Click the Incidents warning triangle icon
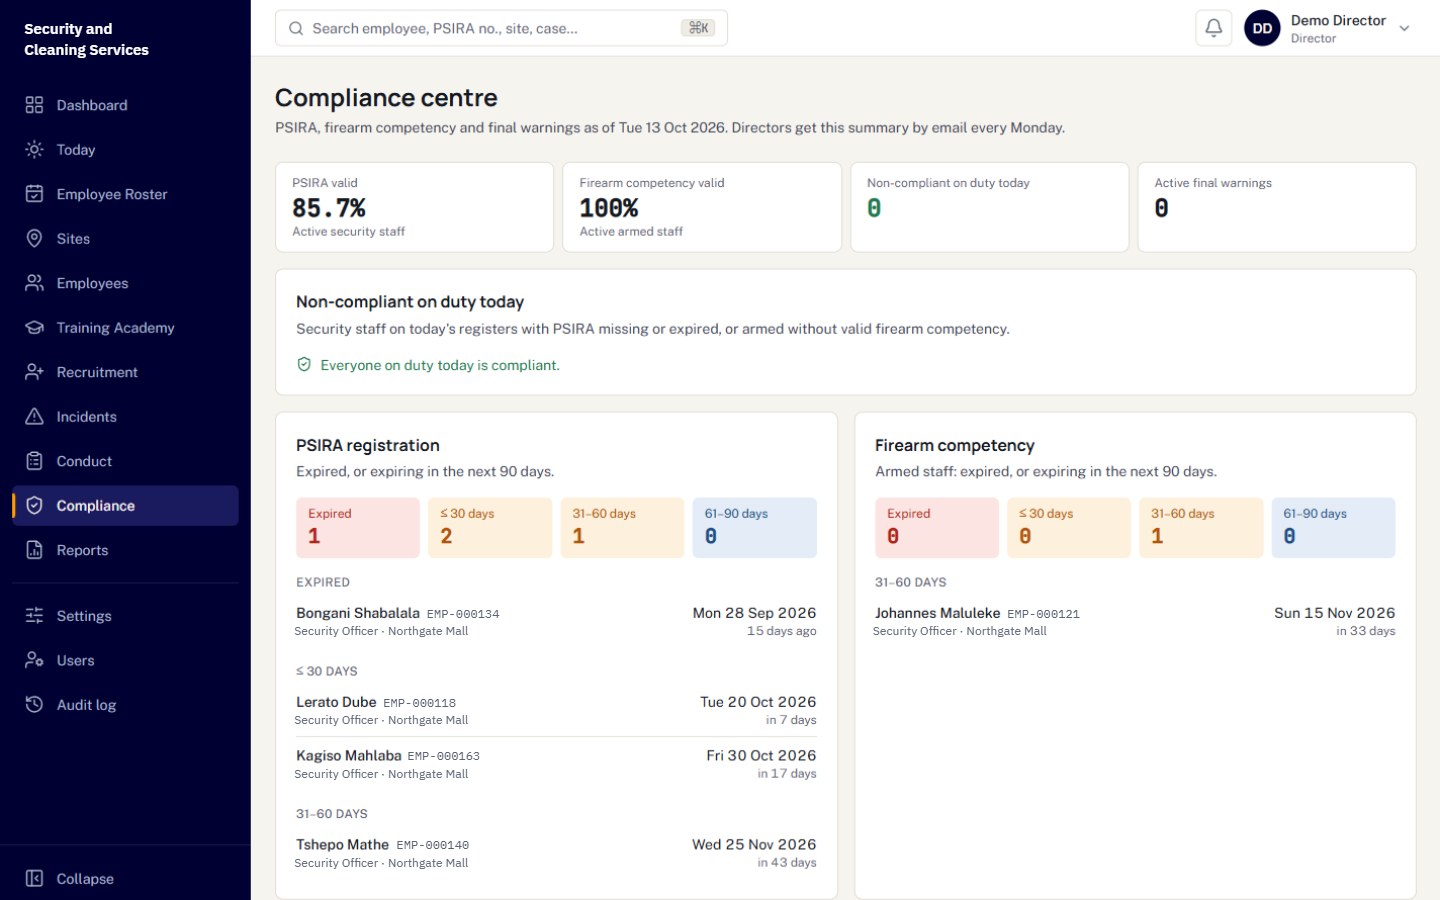Screen dimensions: 1440x900 [x=34, y=417]
